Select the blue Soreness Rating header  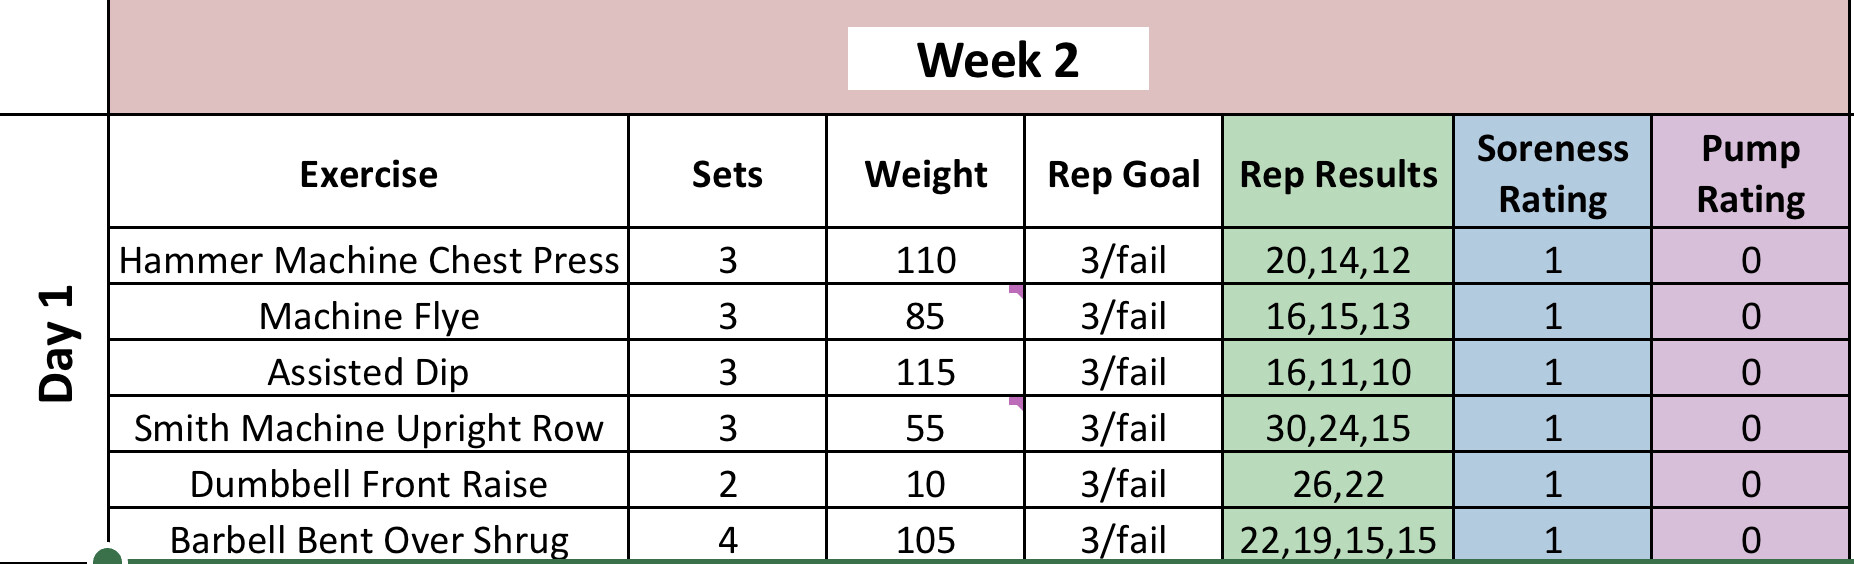tap(1552, 174)
